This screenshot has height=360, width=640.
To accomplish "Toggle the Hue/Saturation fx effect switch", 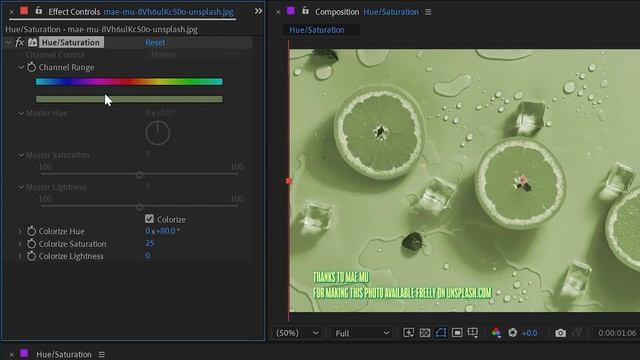I will (x=20, y=42).
